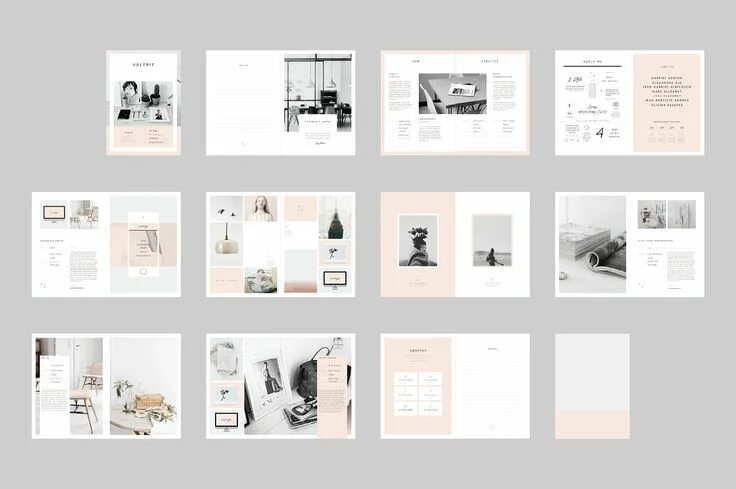
Task: Open the spread showing the phone mockup
Action: [106, 244]
